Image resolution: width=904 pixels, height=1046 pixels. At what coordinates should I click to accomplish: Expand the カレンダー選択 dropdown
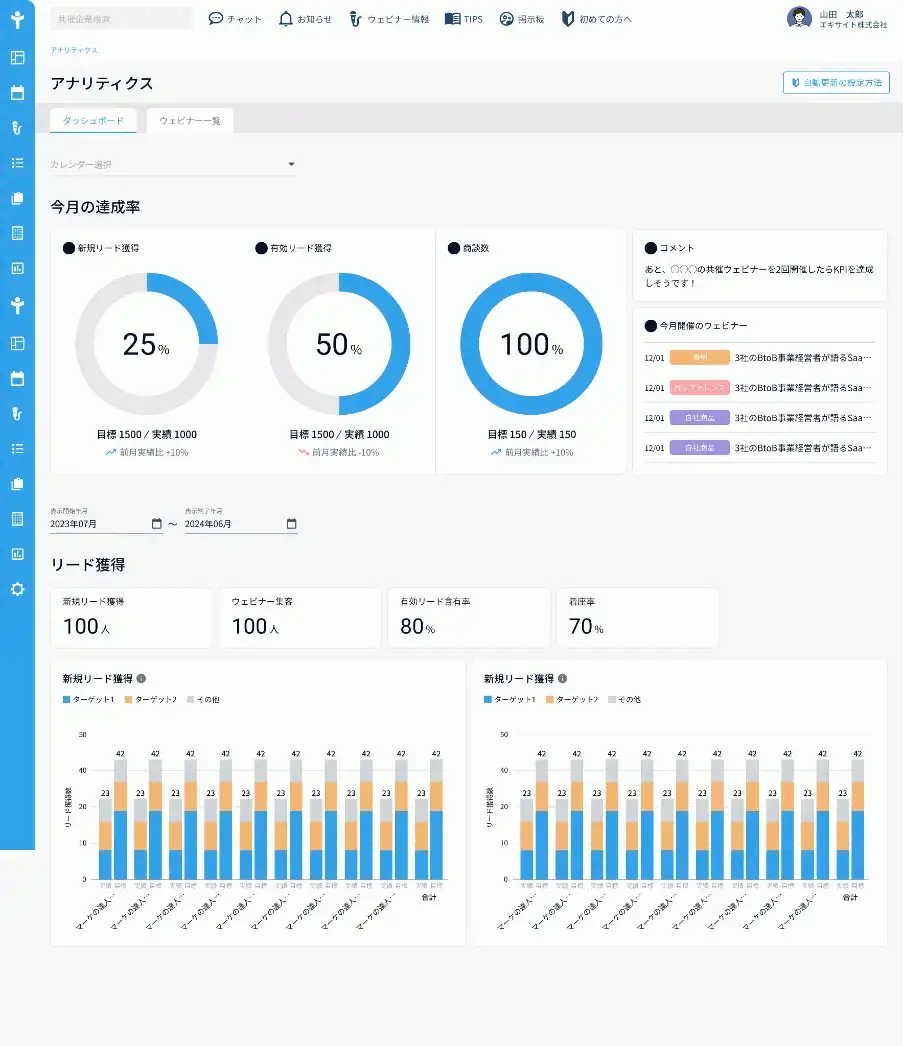[x=173, y=164]
